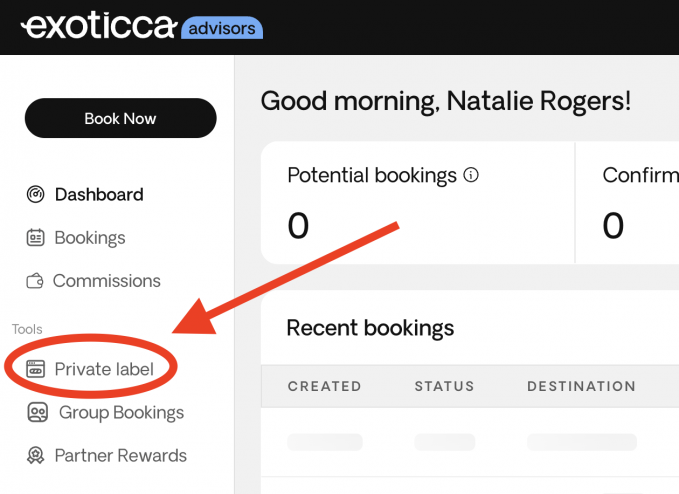Select Private label under Tools
The height and width of the screenshot is (494, 679).
point(104,369)
